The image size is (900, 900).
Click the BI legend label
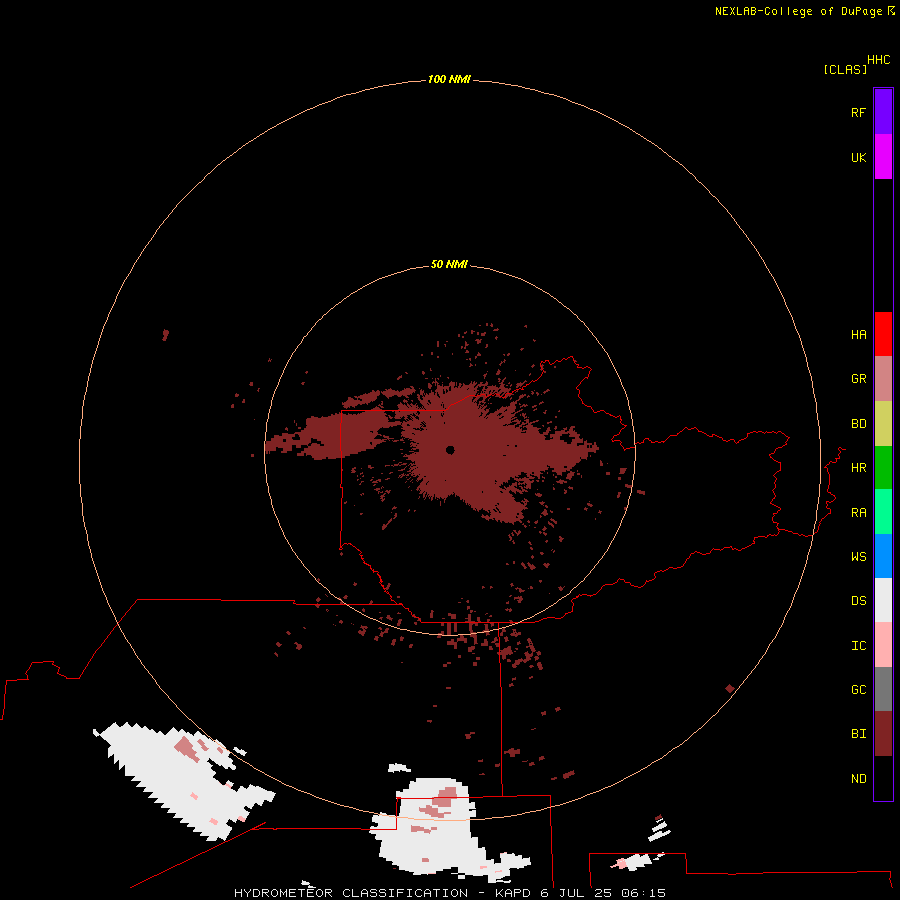coord(858,734)
